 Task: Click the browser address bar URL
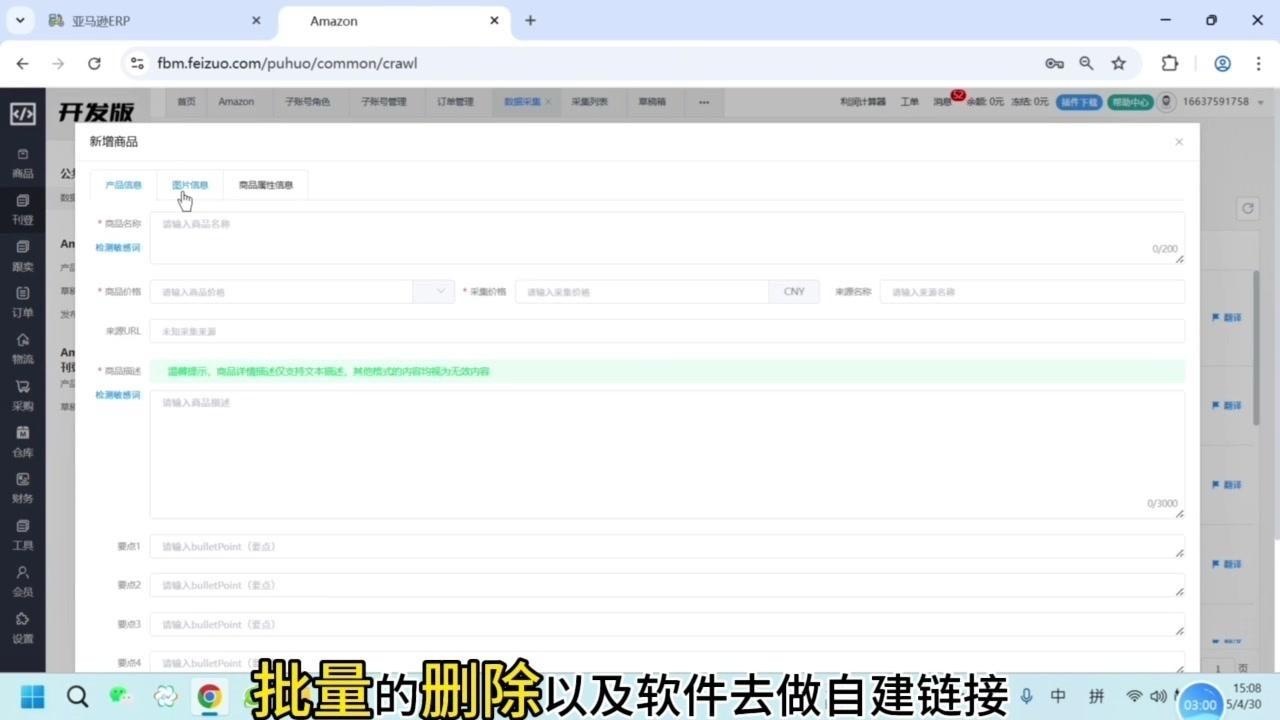(287, 63)
